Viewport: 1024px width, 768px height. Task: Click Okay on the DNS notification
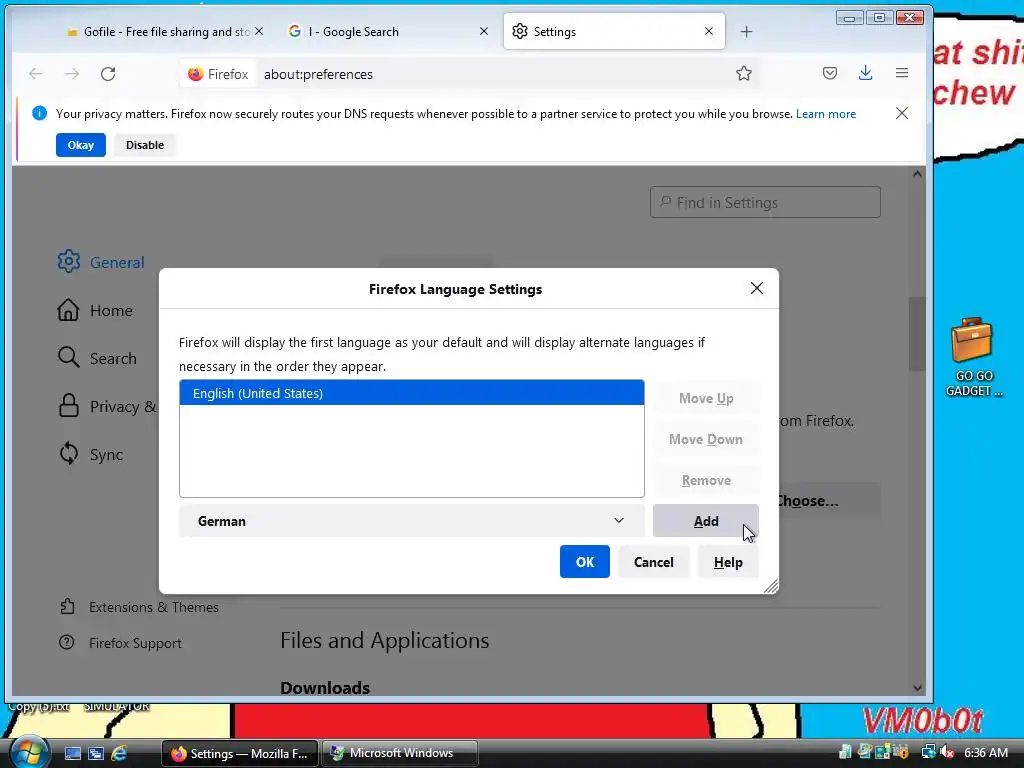80,145
